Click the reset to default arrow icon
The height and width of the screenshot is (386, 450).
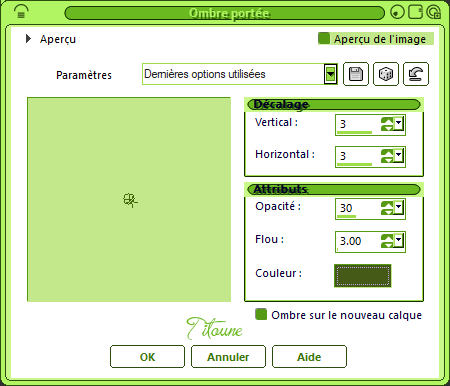point(416,74)
